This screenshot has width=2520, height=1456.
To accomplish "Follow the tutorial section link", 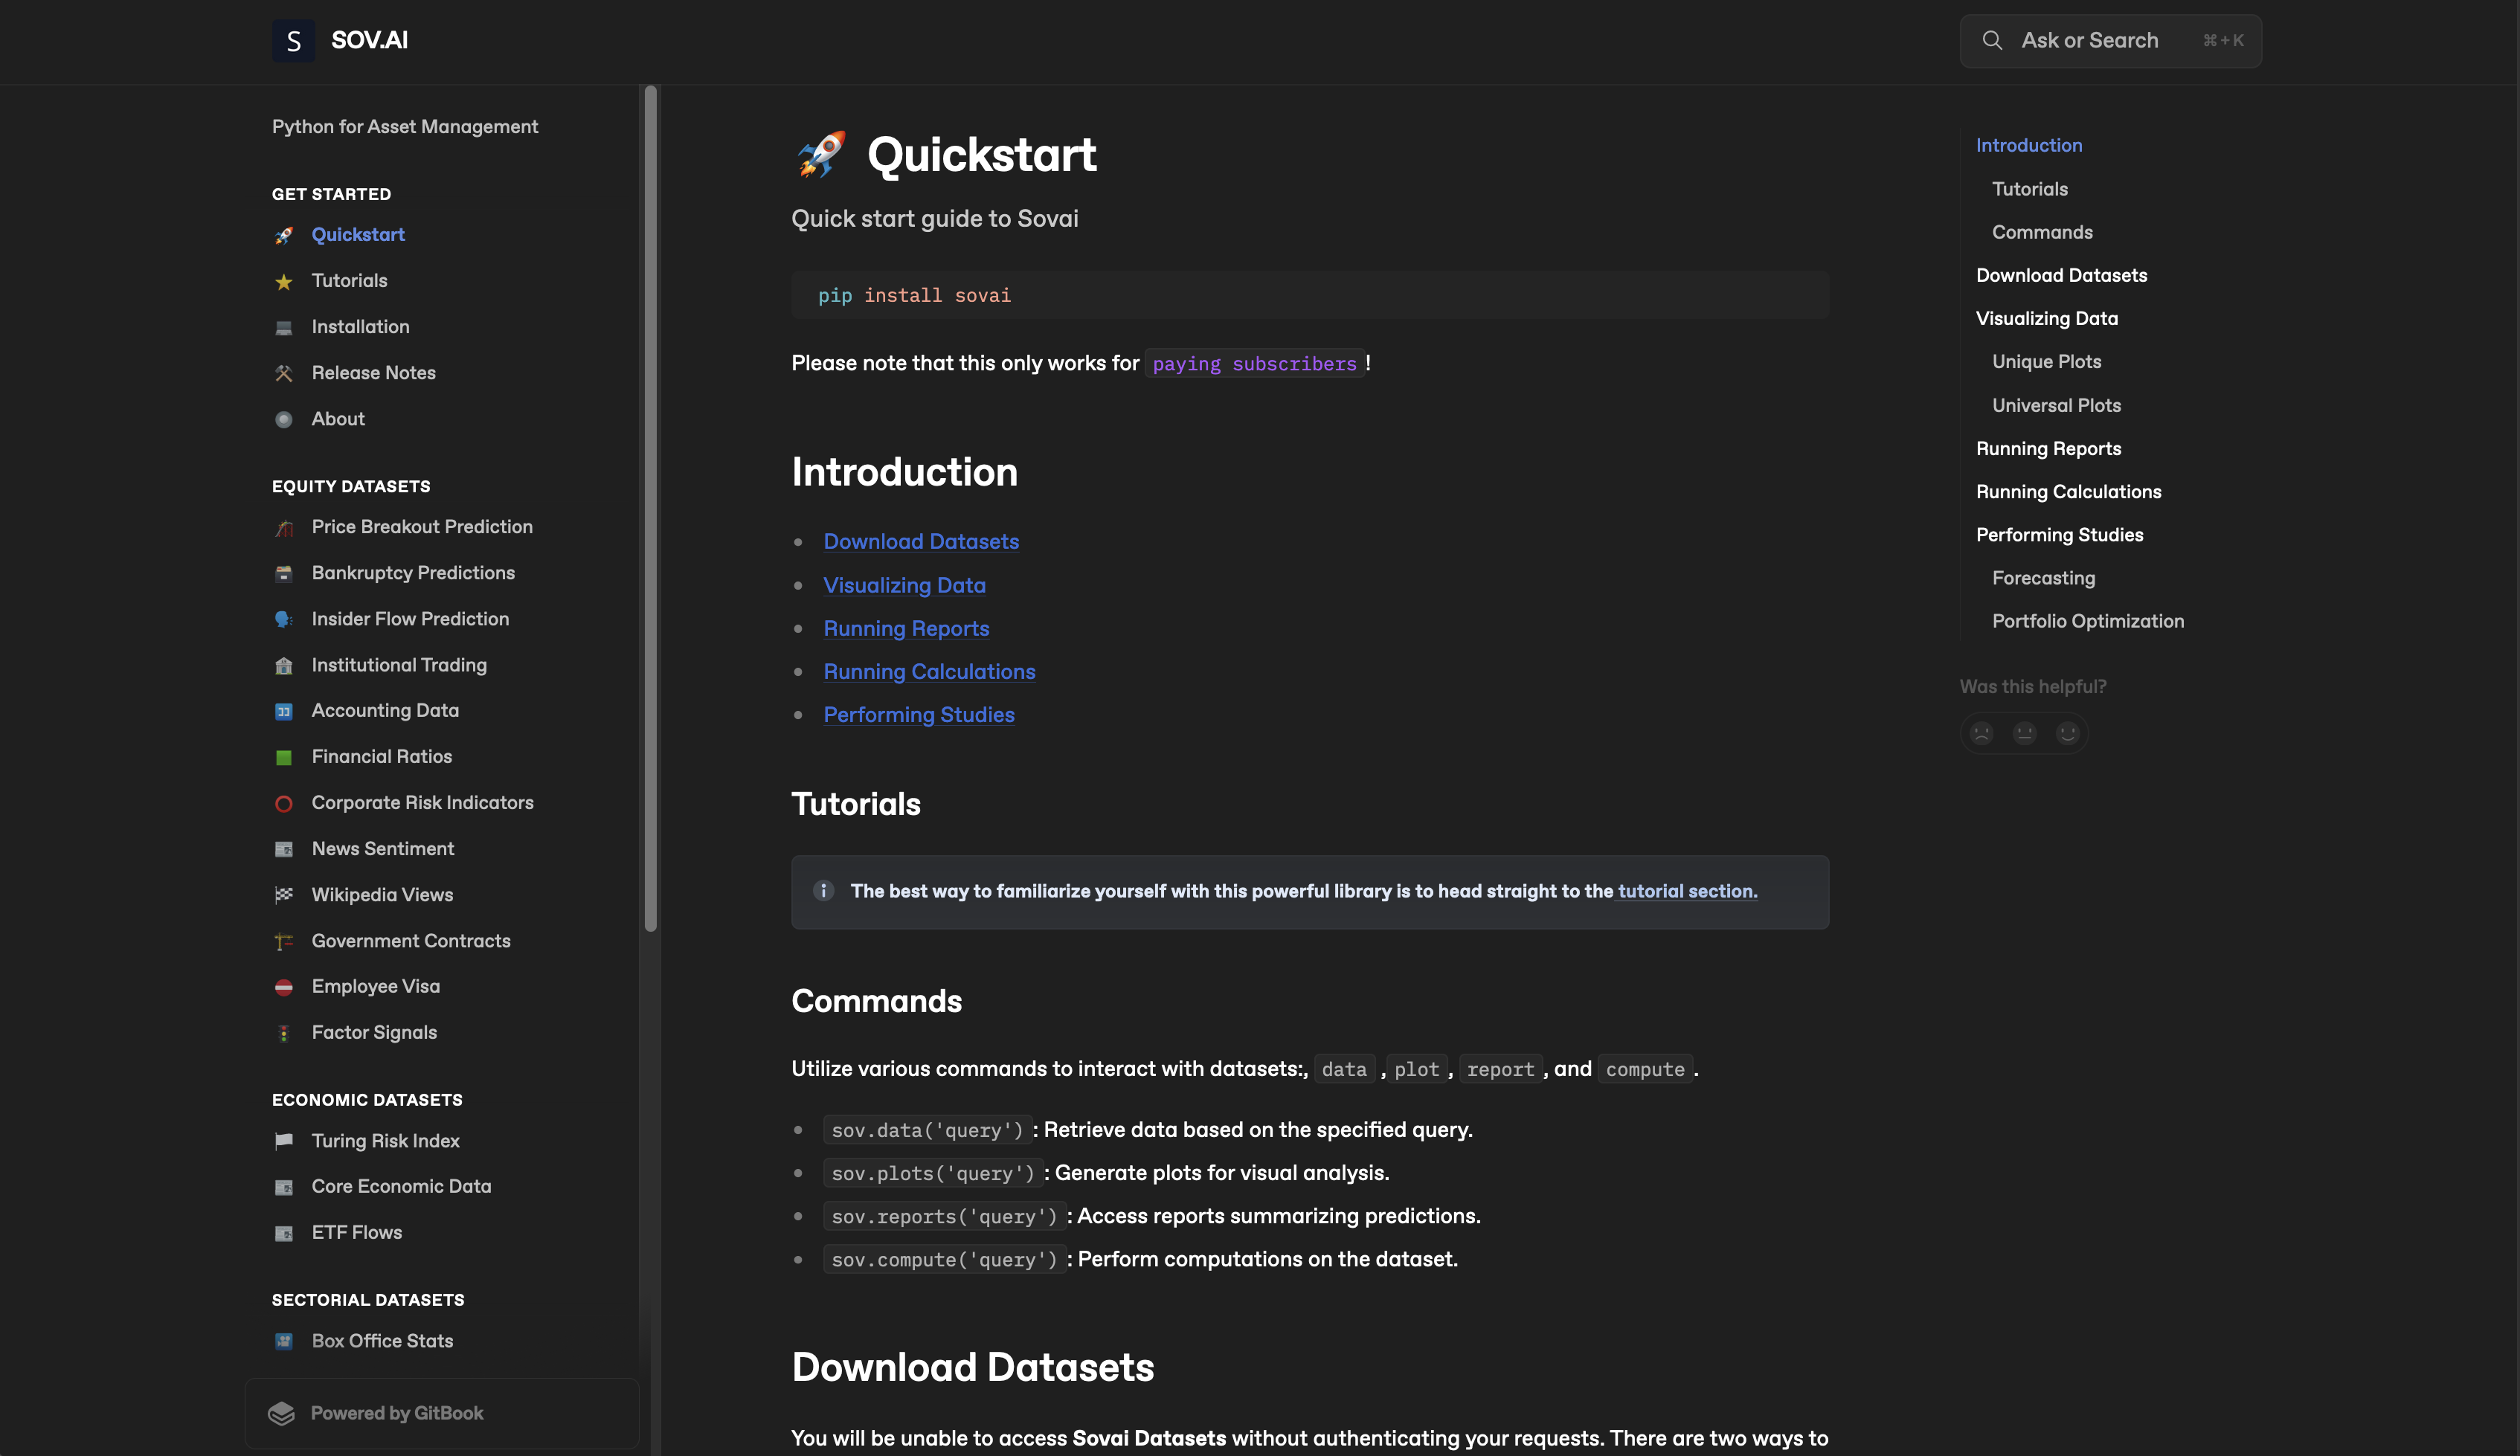I will click(1687, 891).
